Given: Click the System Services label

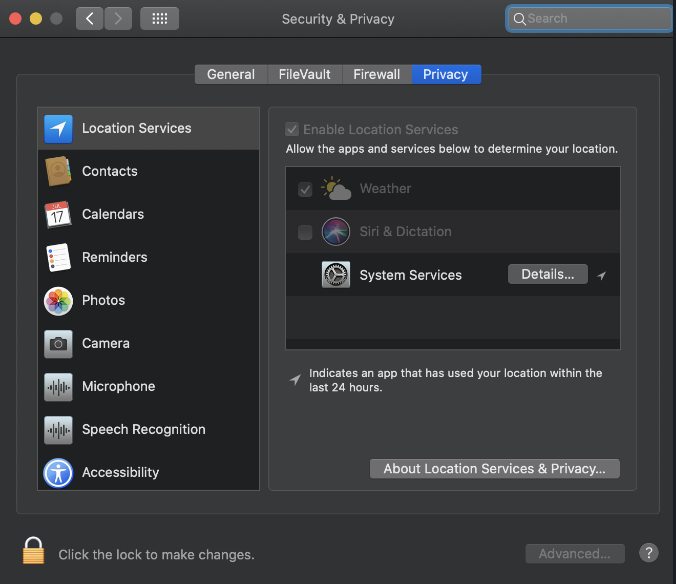Looking at the screenshot, I should tap(410, 275).
